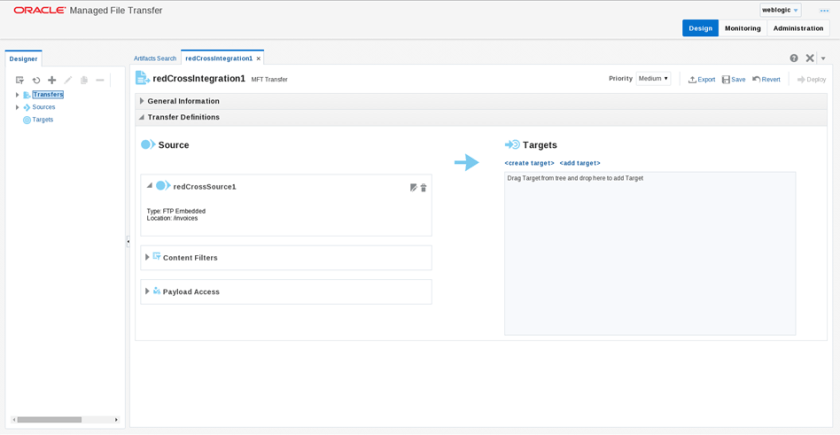Click the plus icon to create artifact

pos(52,80)
